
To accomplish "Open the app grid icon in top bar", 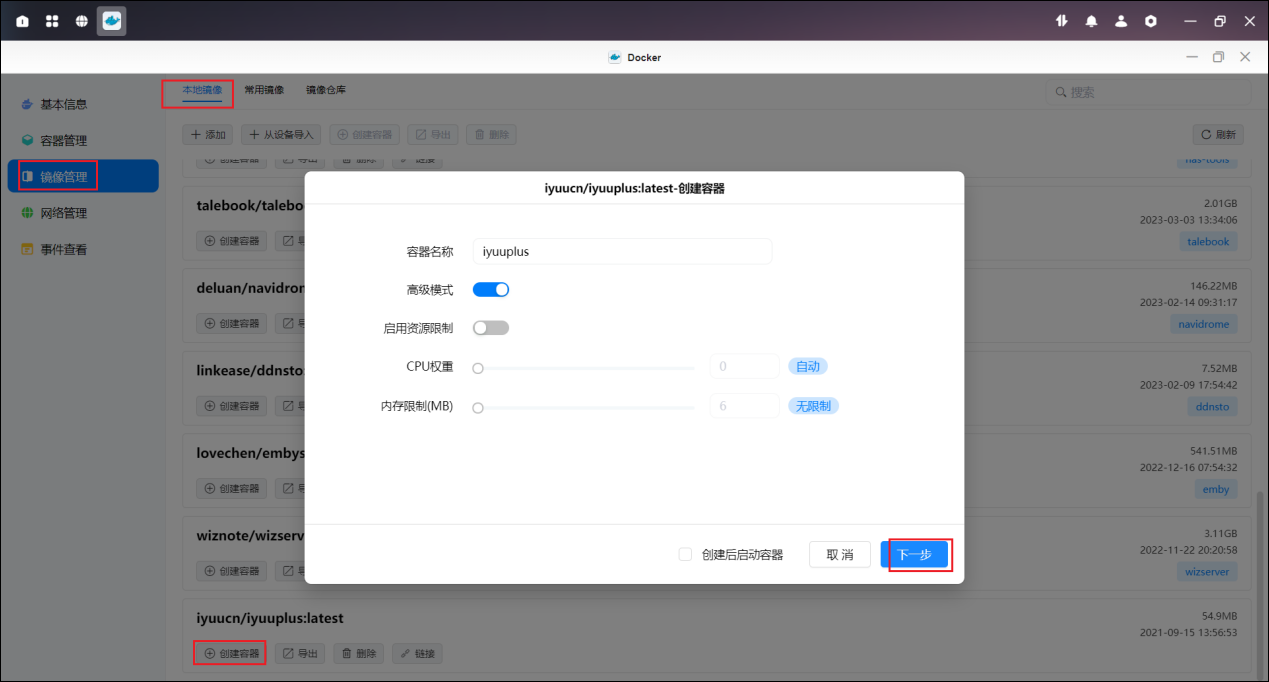I will [x=52, y=21].
